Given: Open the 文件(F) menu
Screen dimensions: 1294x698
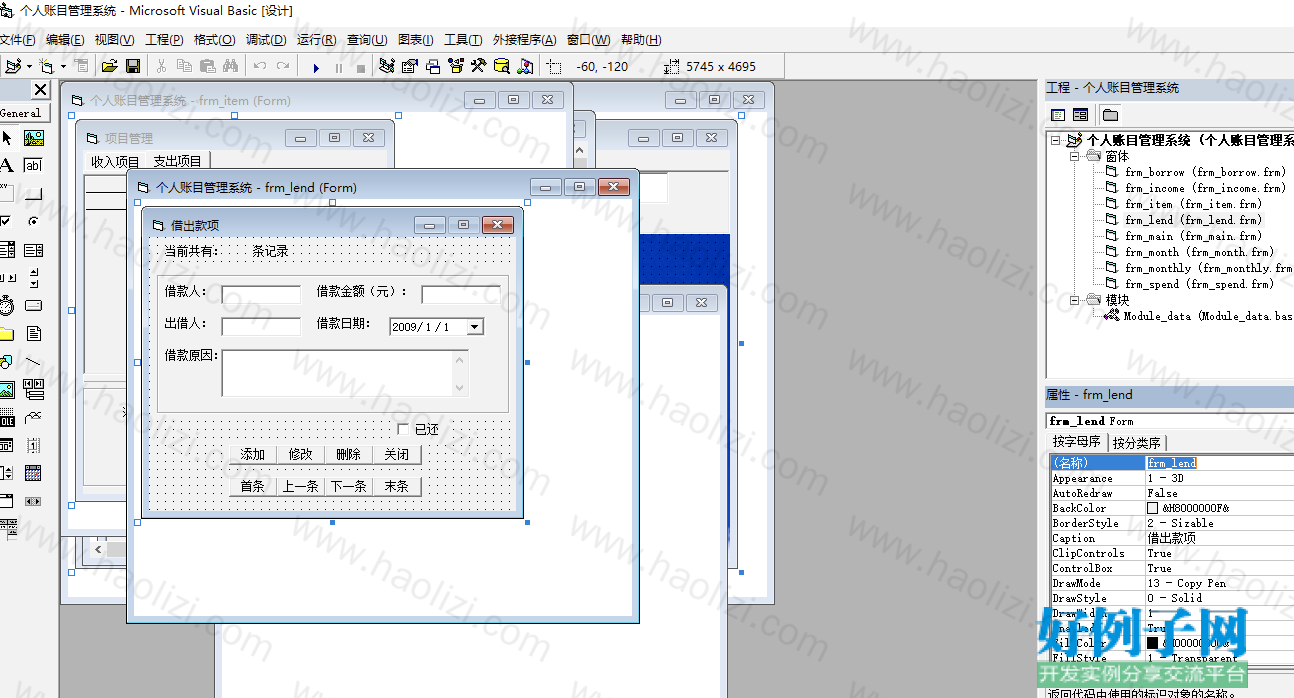Looking at the screenshot, I should [17, 40].
